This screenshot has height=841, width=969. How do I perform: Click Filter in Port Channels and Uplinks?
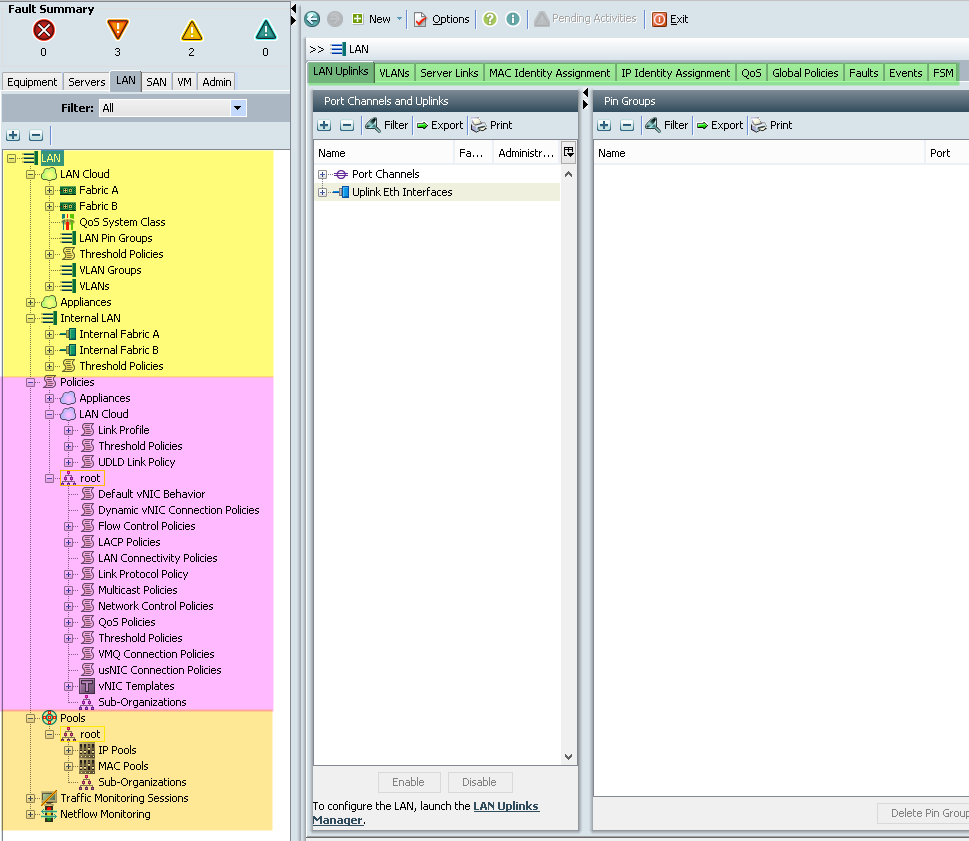(387, 125)
